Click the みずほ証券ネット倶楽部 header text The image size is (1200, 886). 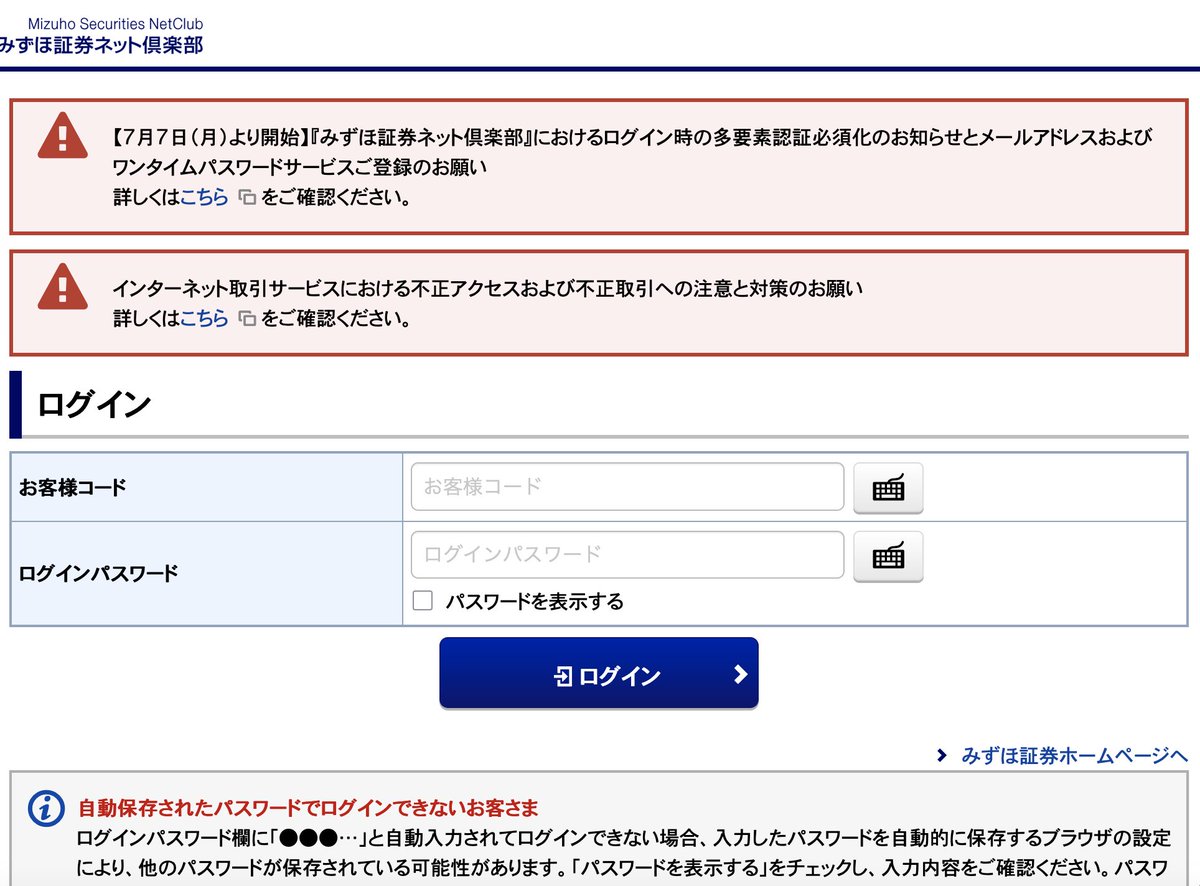click(102, 46)
